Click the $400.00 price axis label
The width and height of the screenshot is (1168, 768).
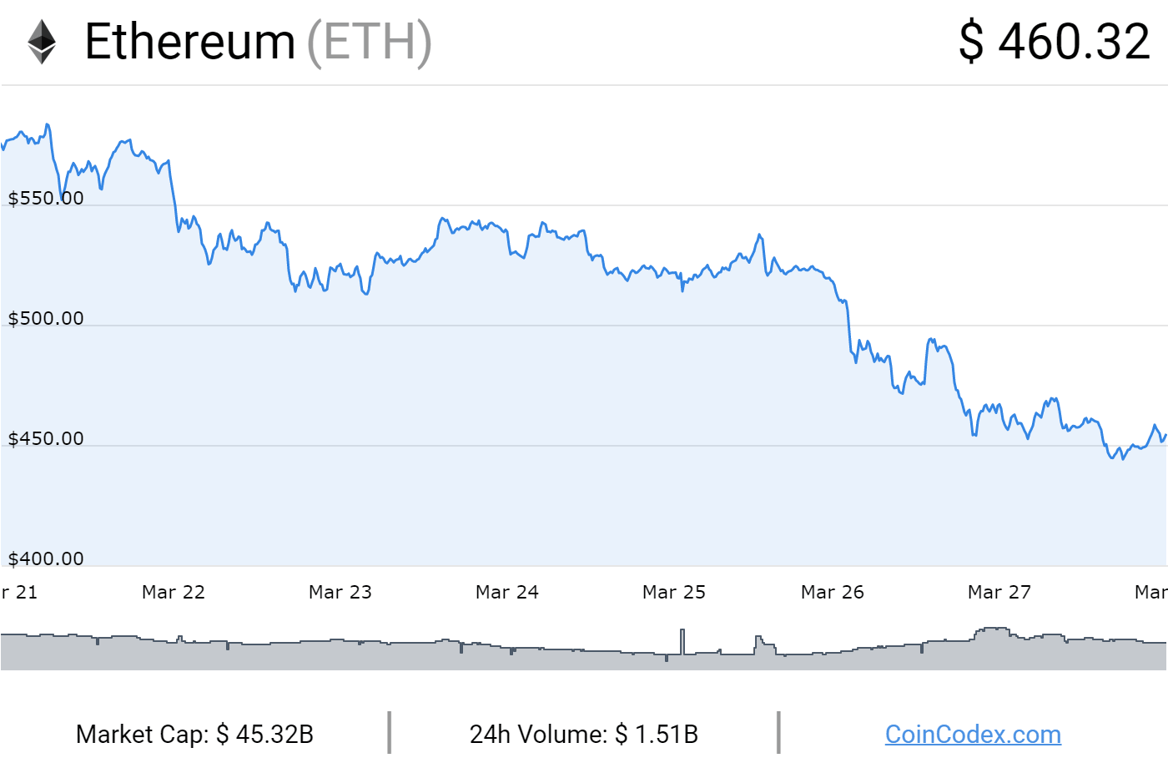pos(46,559)
